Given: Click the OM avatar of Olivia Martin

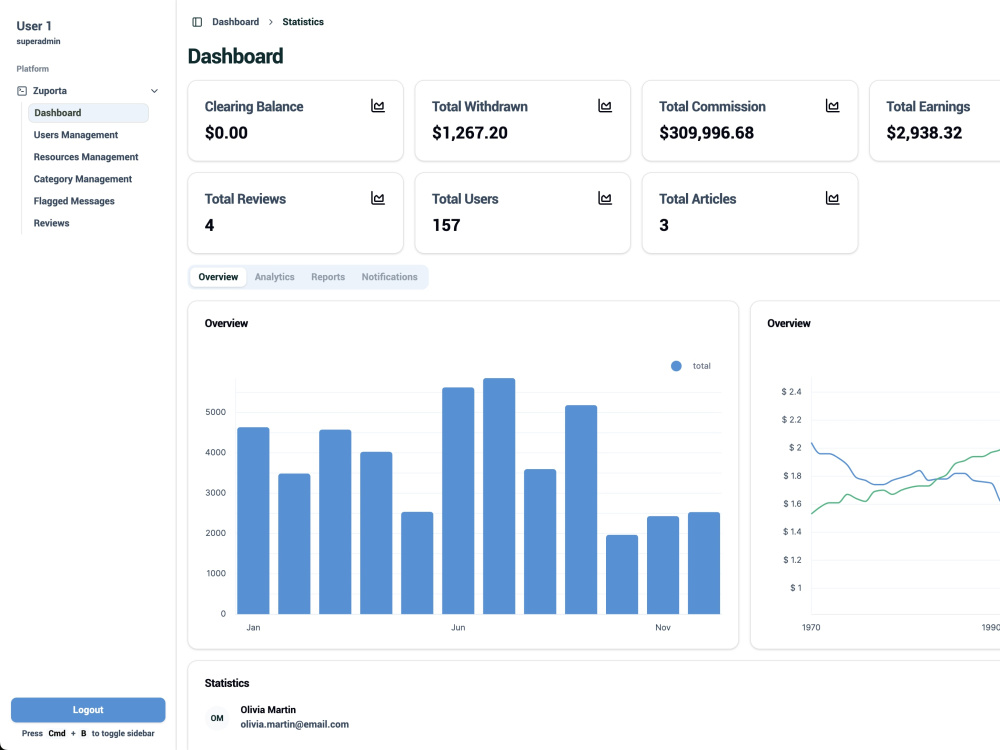Looking at the screenshot, I should (217, 718).
